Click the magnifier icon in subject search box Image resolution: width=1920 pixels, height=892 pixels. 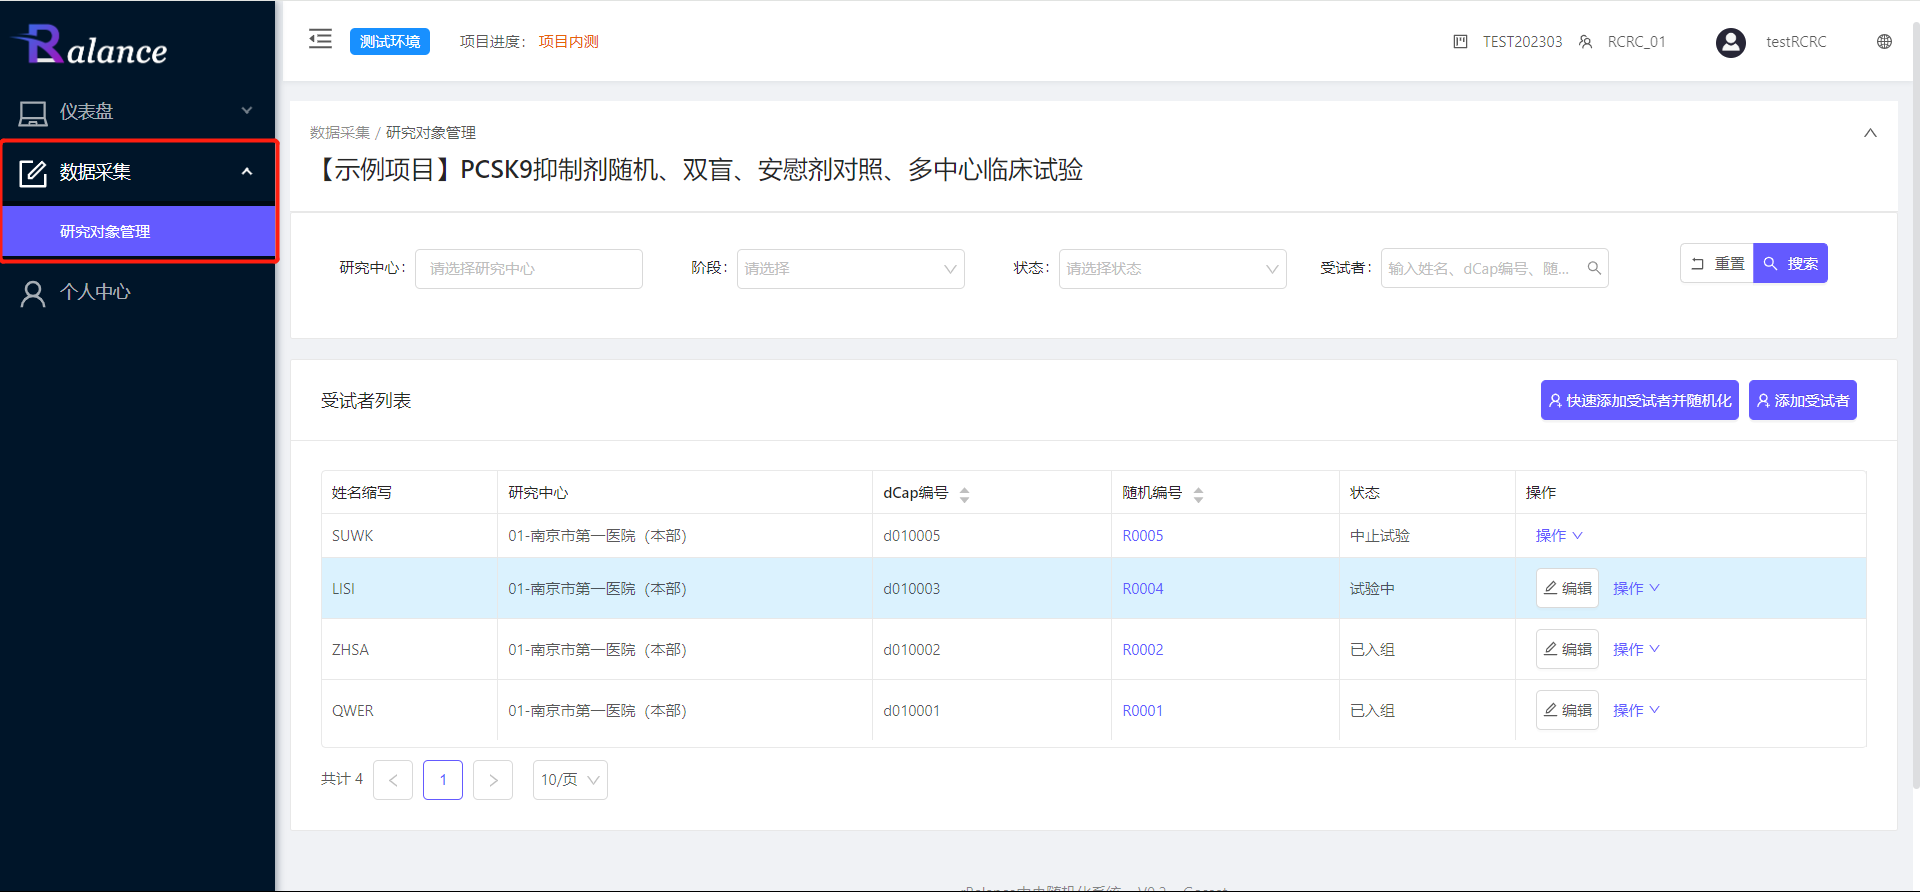coord(1594,268)
